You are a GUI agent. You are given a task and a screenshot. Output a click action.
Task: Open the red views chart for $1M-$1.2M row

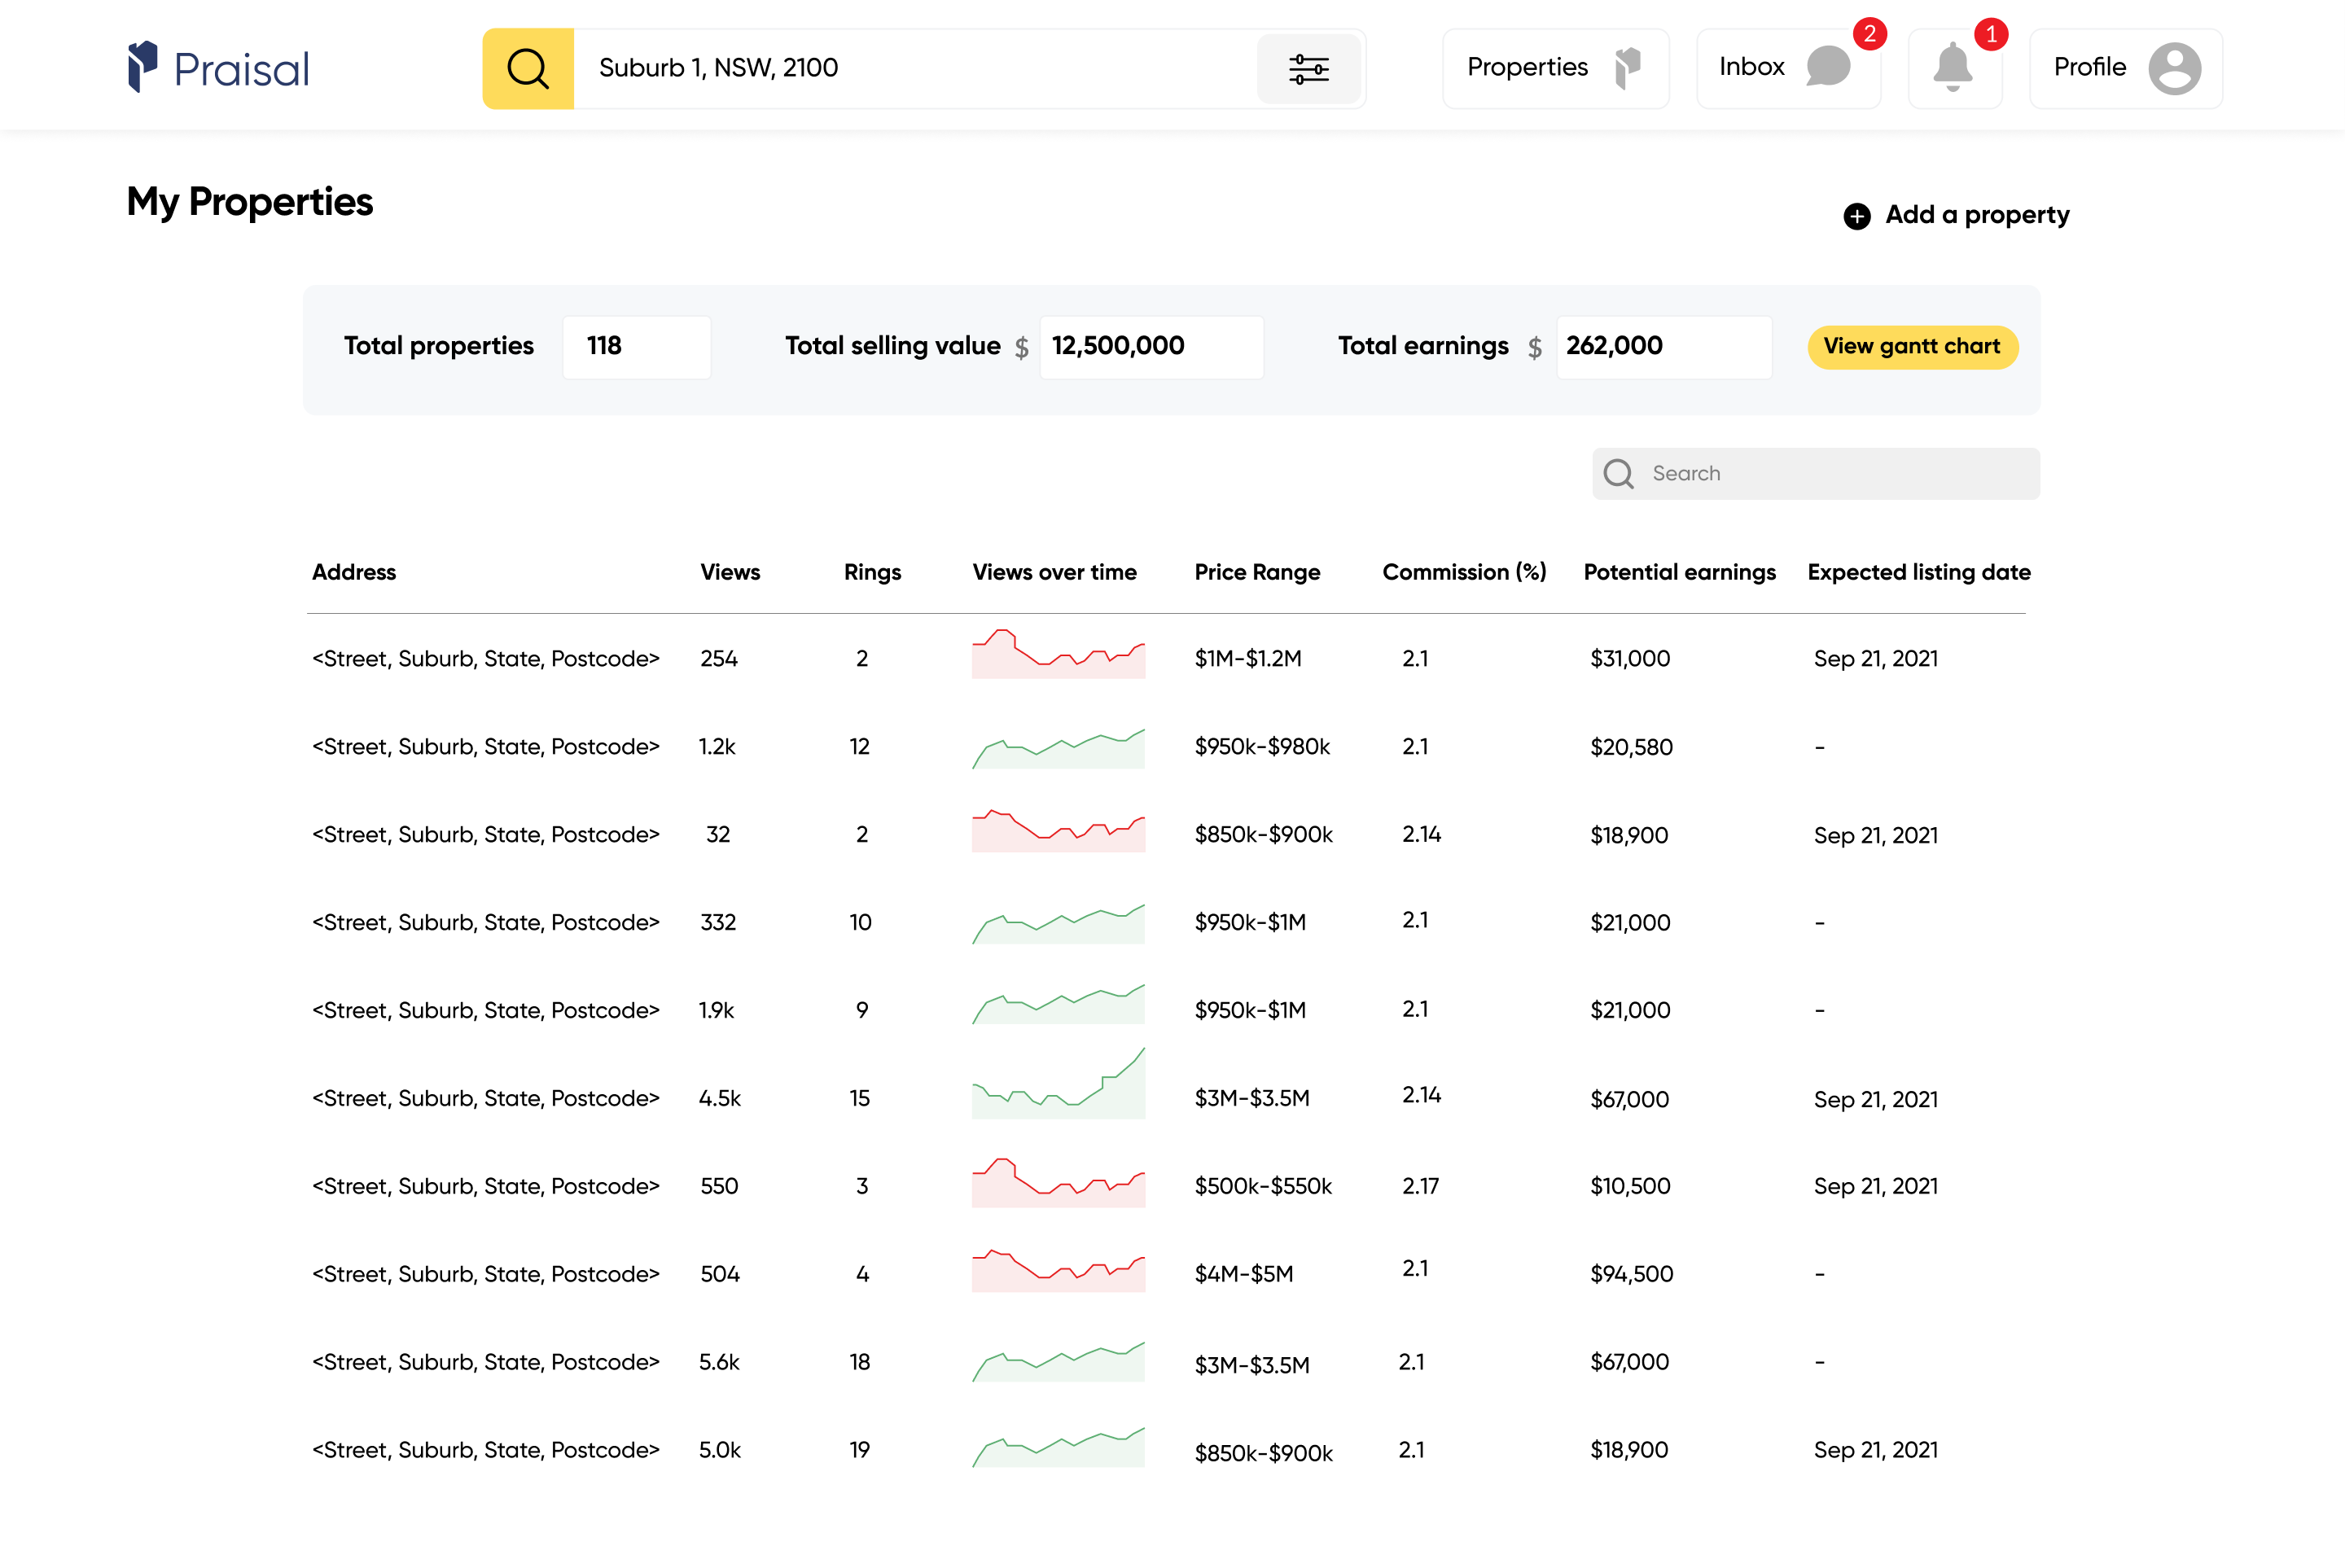click(x=1059, y=654)
